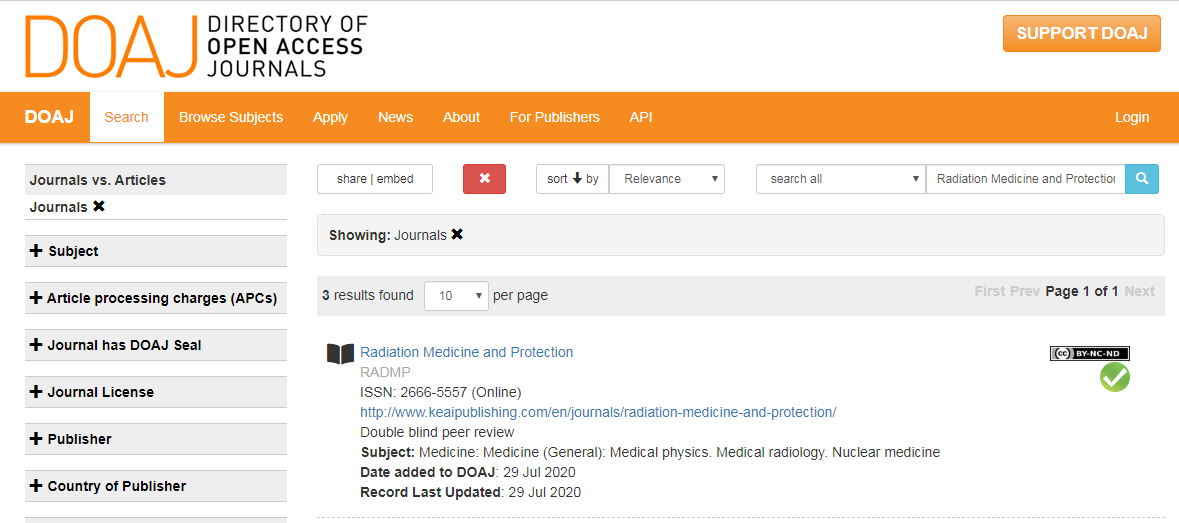This screenshot has height=523, width=1179.
Task: Click the search text input field
Action: [1025, 179]
